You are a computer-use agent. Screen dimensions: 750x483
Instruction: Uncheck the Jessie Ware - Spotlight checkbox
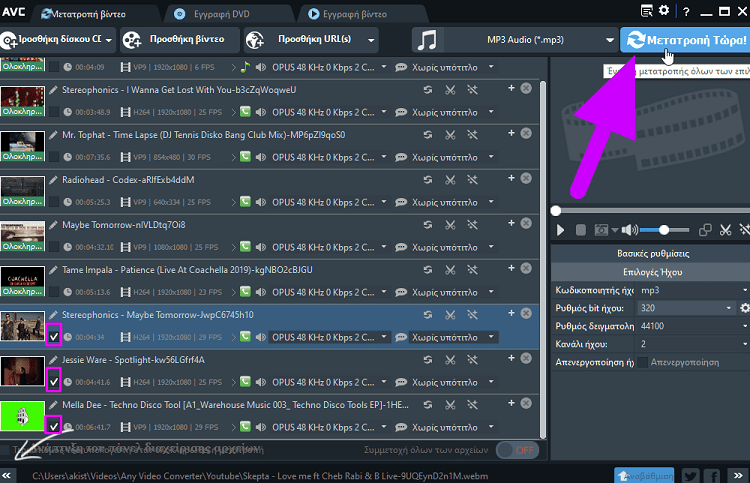(x=54, y=382)
